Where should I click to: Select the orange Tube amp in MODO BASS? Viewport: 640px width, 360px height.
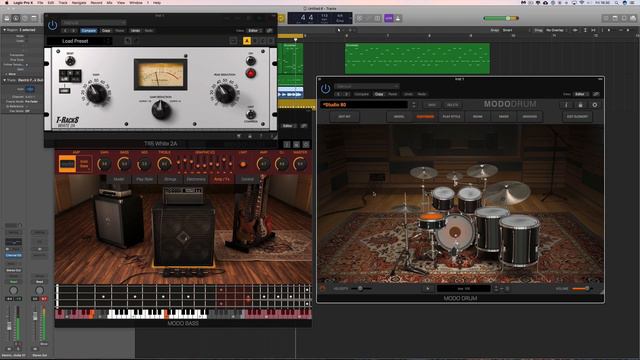(67, 164)
